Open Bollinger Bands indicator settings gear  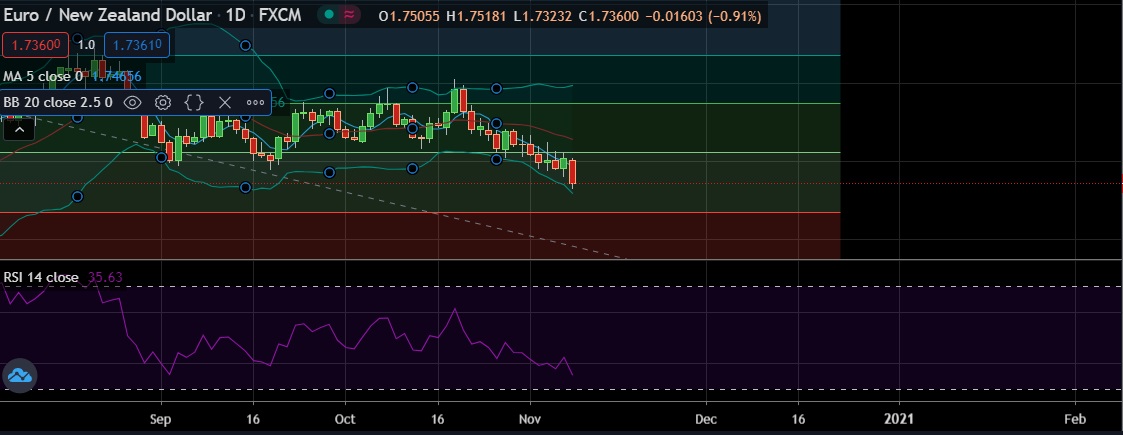click(x=163, y=102)
